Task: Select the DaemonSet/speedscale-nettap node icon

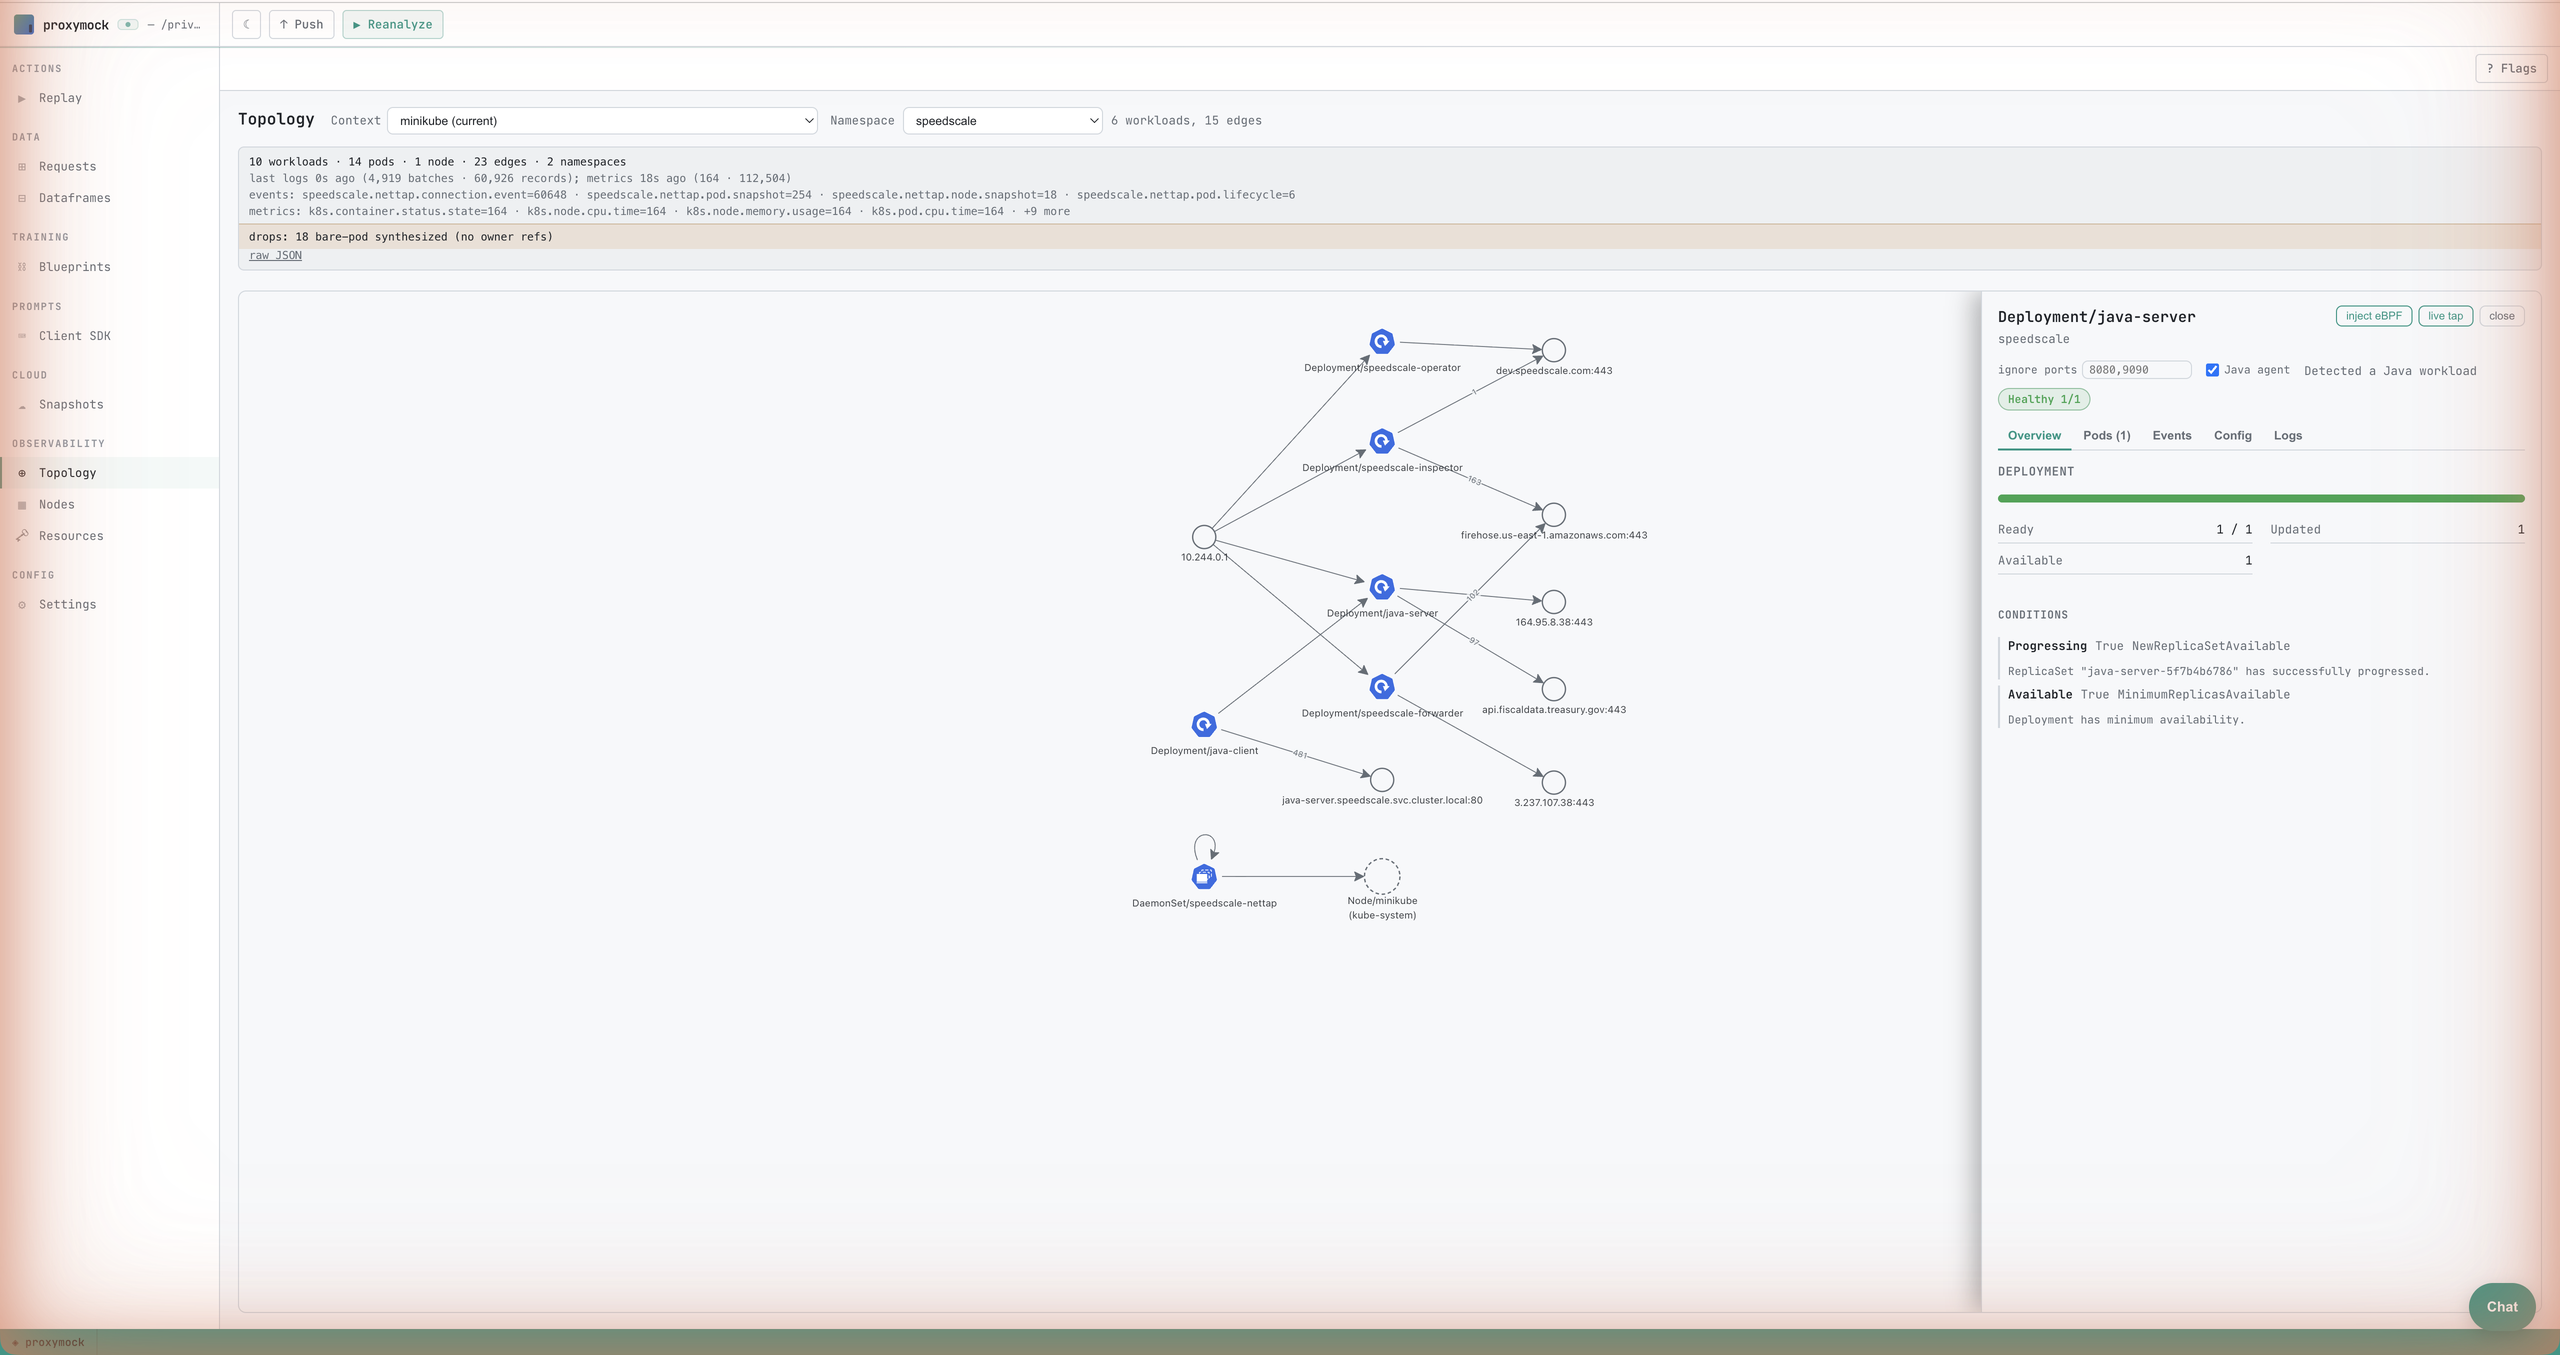Action: pos(1204,877)
